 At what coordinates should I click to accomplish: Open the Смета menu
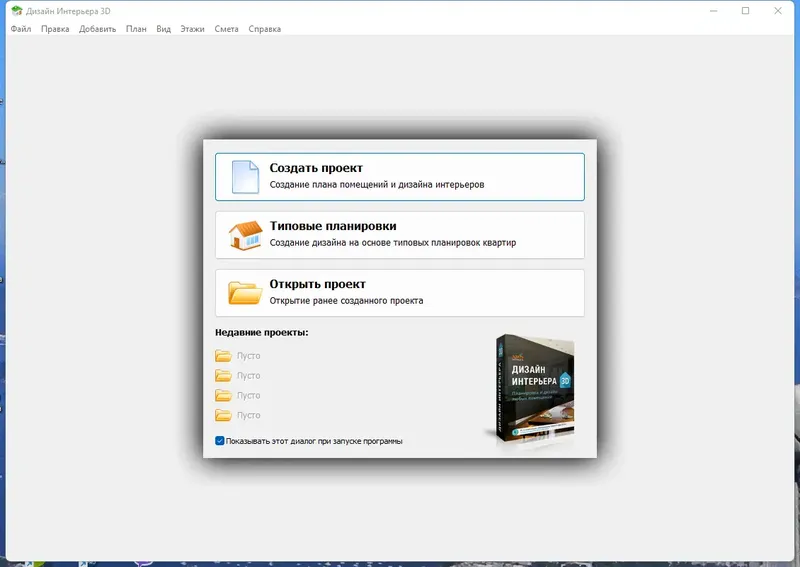pos(227,29)
